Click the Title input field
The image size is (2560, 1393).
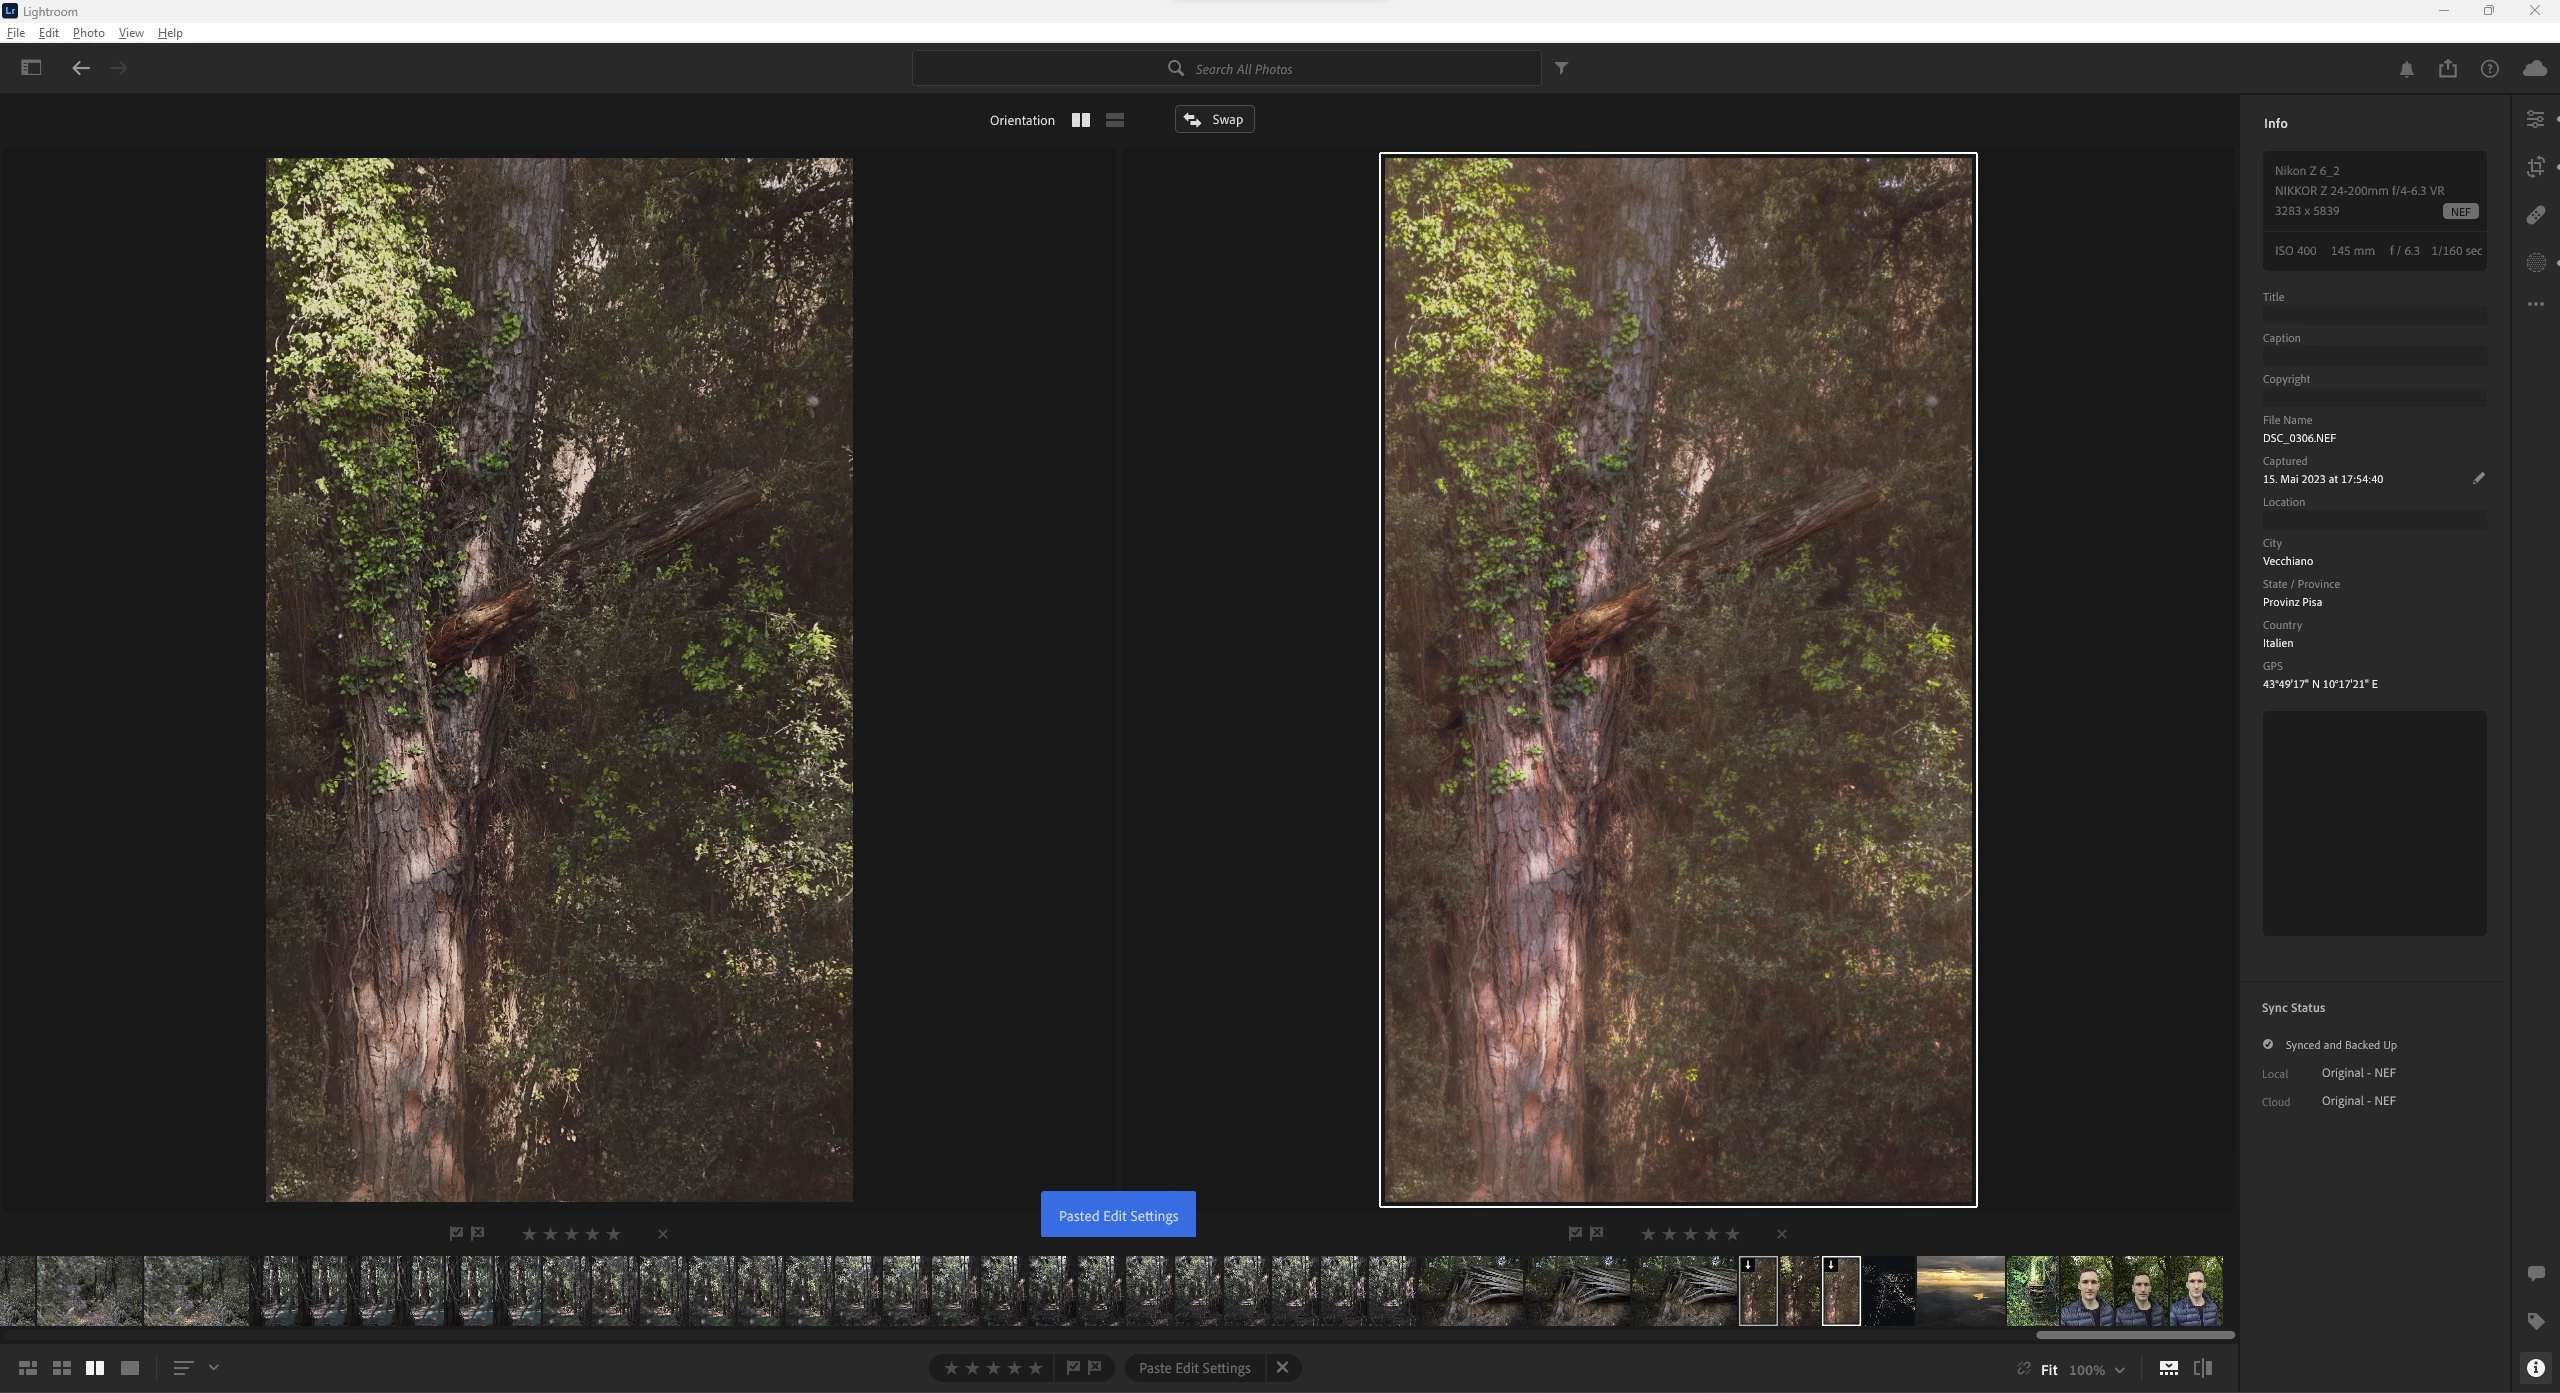click(2374, 315)
